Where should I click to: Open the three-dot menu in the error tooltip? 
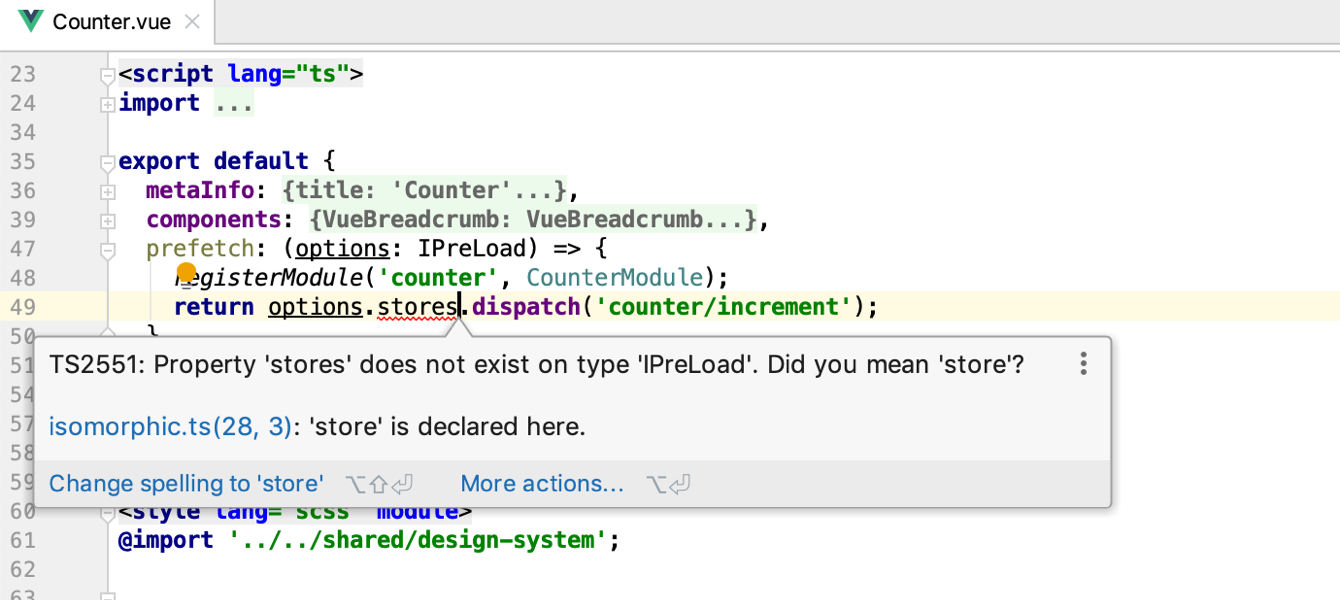click(1083, 364)
